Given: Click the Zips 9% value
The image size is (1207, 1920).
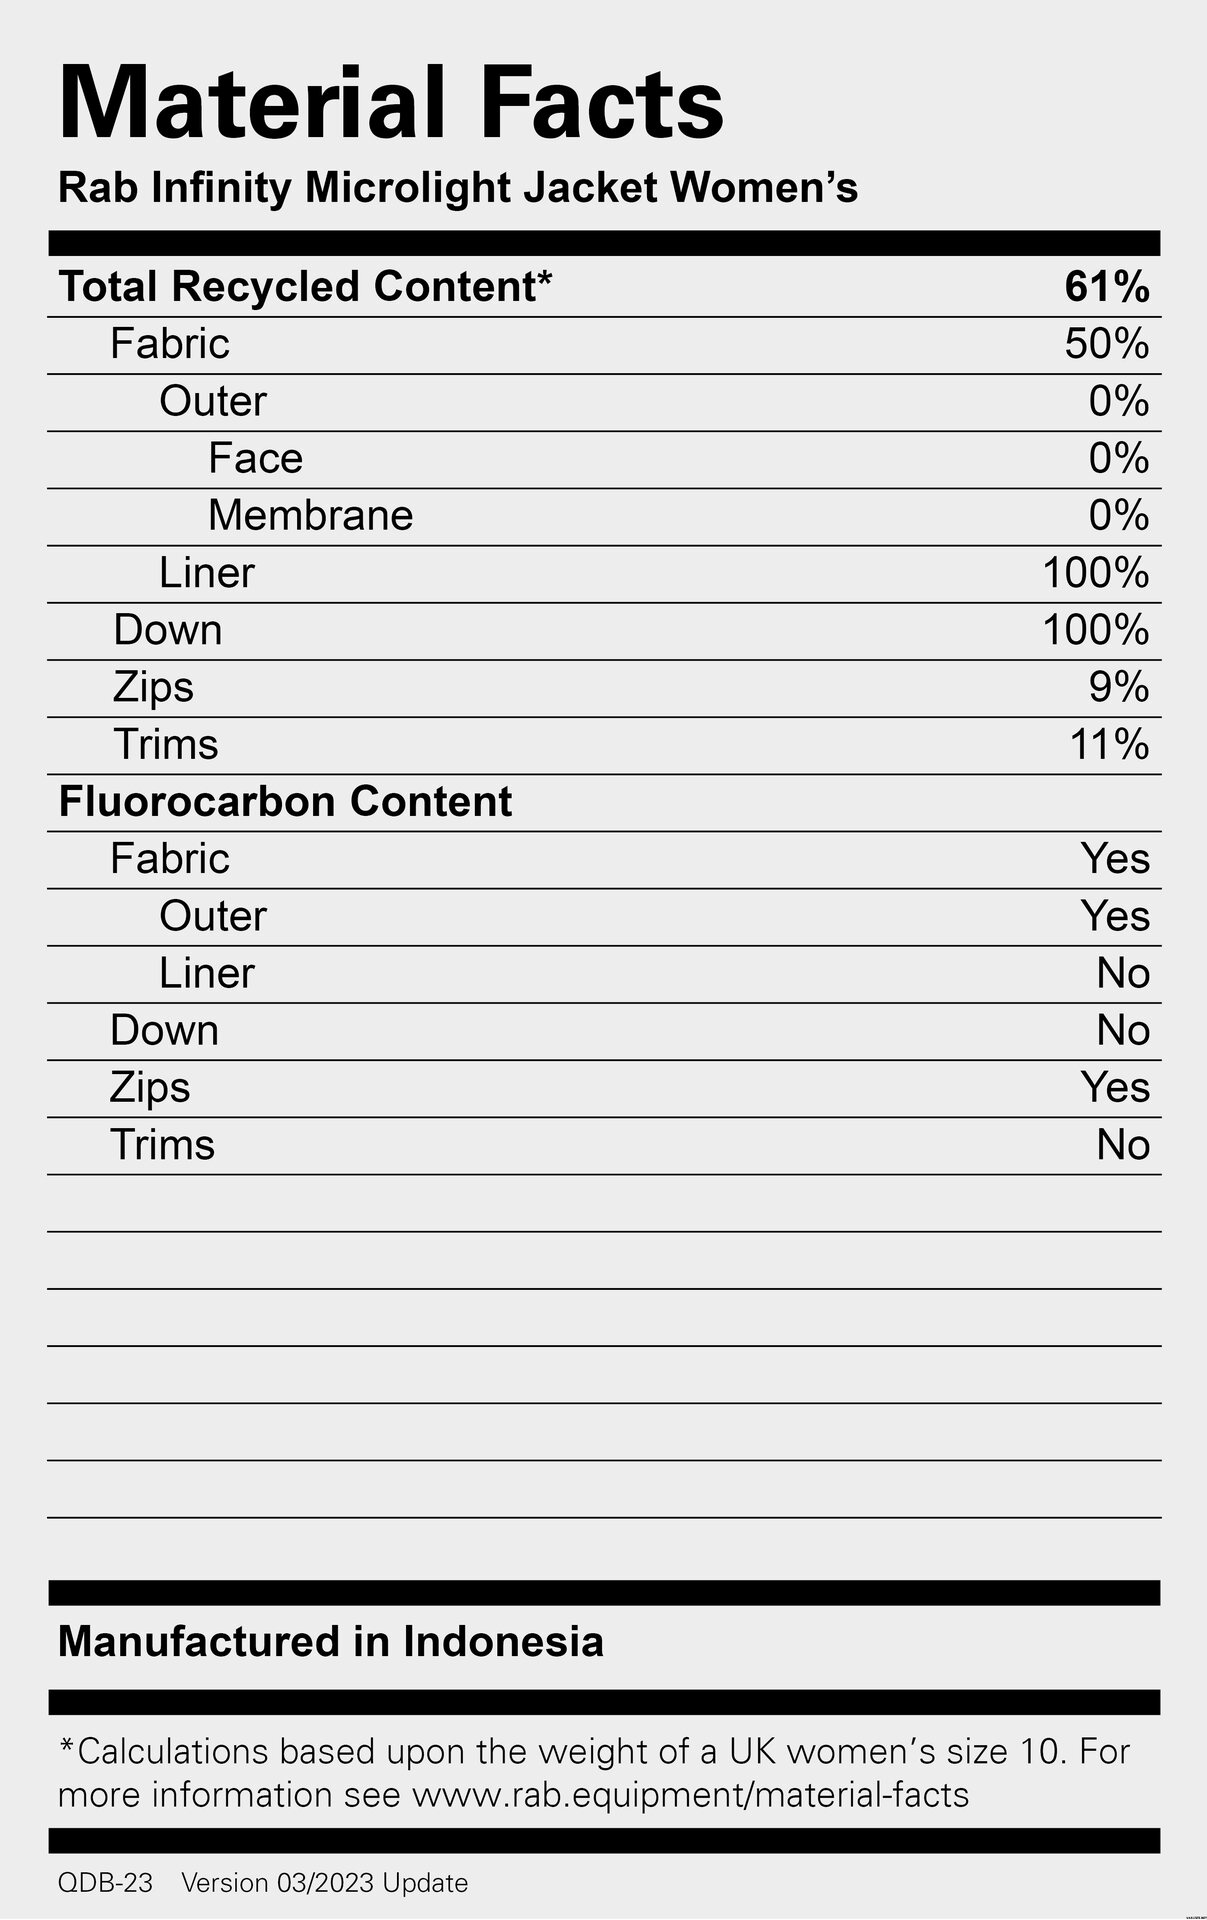Looking at the screenshot, I should tap(1119, 687).
